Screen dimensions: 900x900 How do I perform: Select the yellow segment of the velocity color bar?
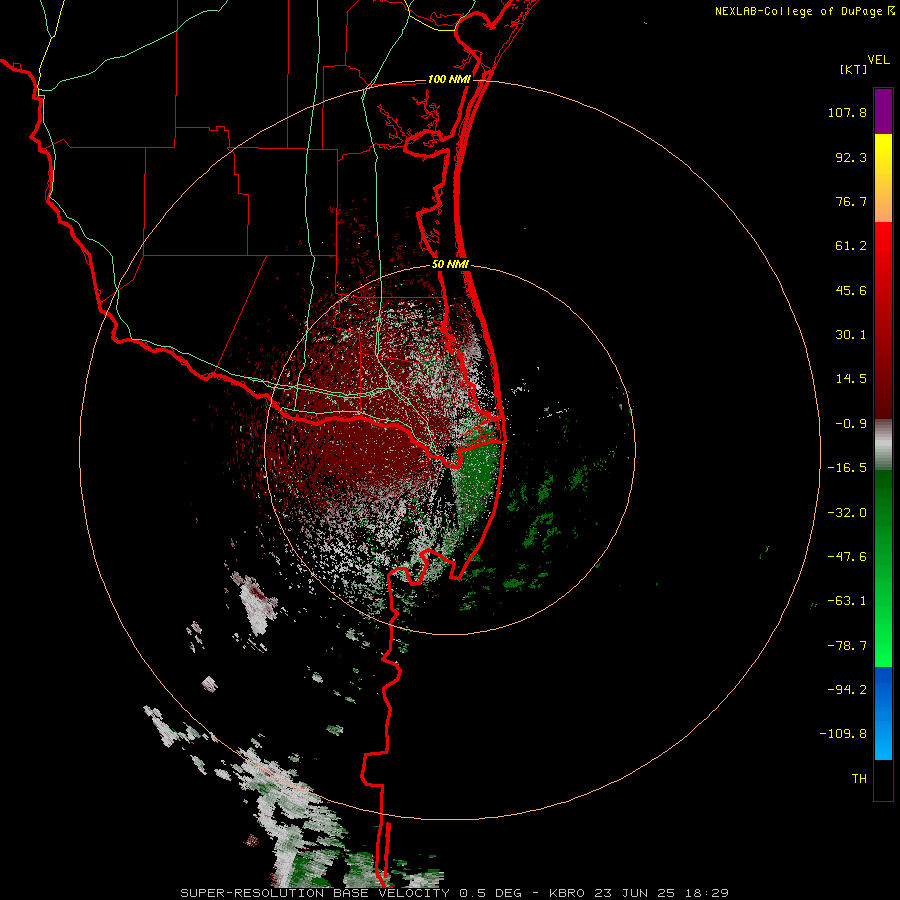click(x=883, y=178)
